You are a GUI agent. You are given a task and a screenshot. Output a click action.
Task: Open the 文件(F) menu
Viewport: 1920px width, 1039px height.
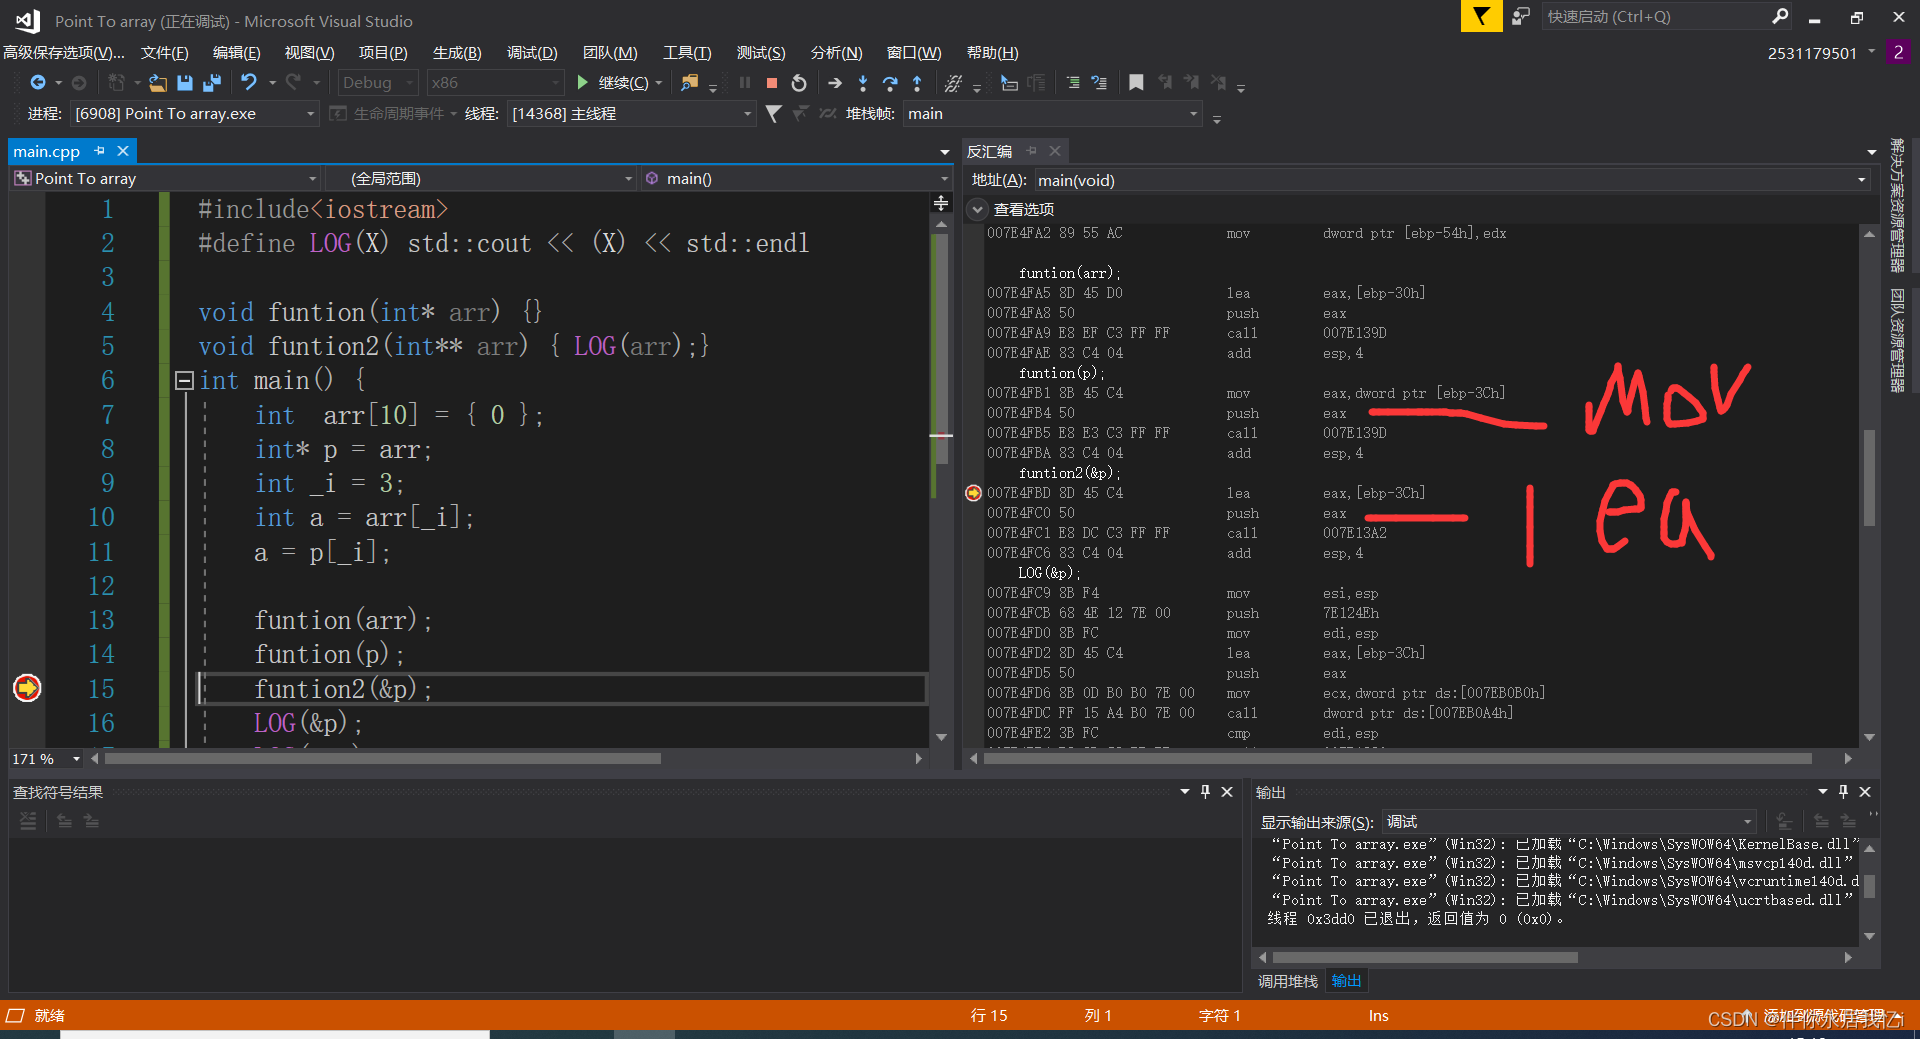click(164, 53)
